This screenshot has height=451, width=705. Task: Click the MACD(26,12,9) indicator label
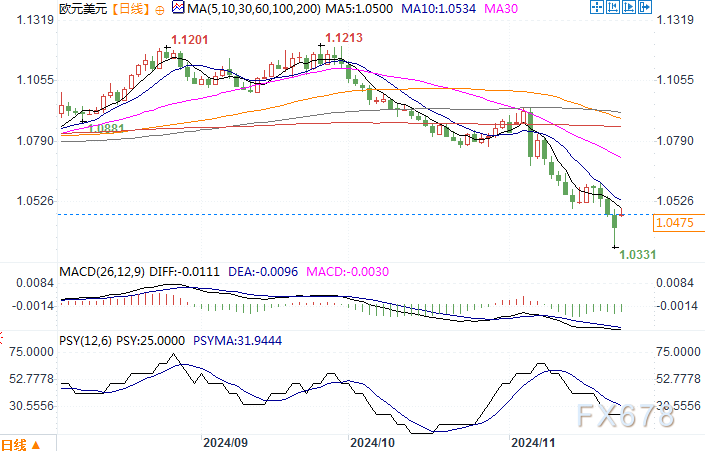click(102, 269)
